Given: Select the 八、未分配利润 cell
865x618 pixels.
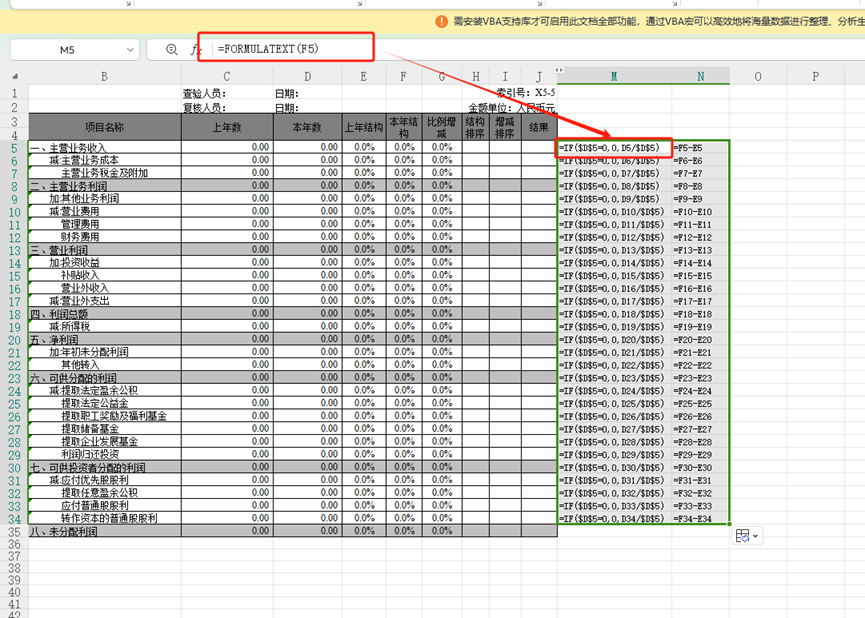Looking at the screenshot, I should [x=104, y=531].
